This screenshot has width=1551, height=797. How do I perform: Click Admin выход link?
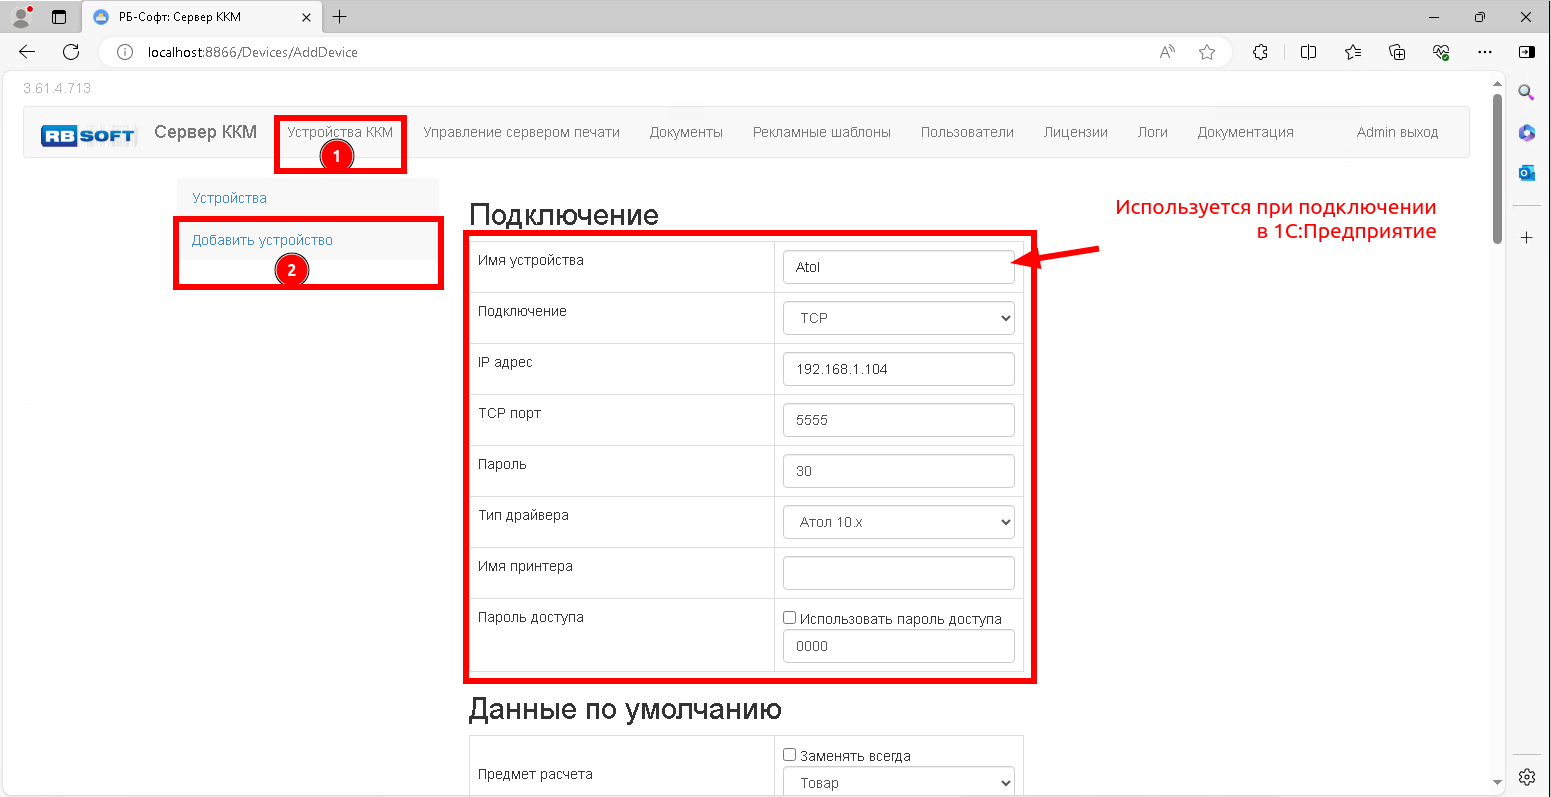click(1397, 132)
